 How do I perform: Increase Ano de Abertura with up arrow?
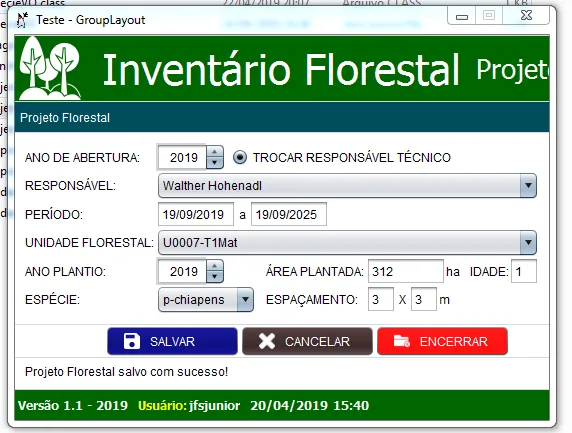pos(215,152)
